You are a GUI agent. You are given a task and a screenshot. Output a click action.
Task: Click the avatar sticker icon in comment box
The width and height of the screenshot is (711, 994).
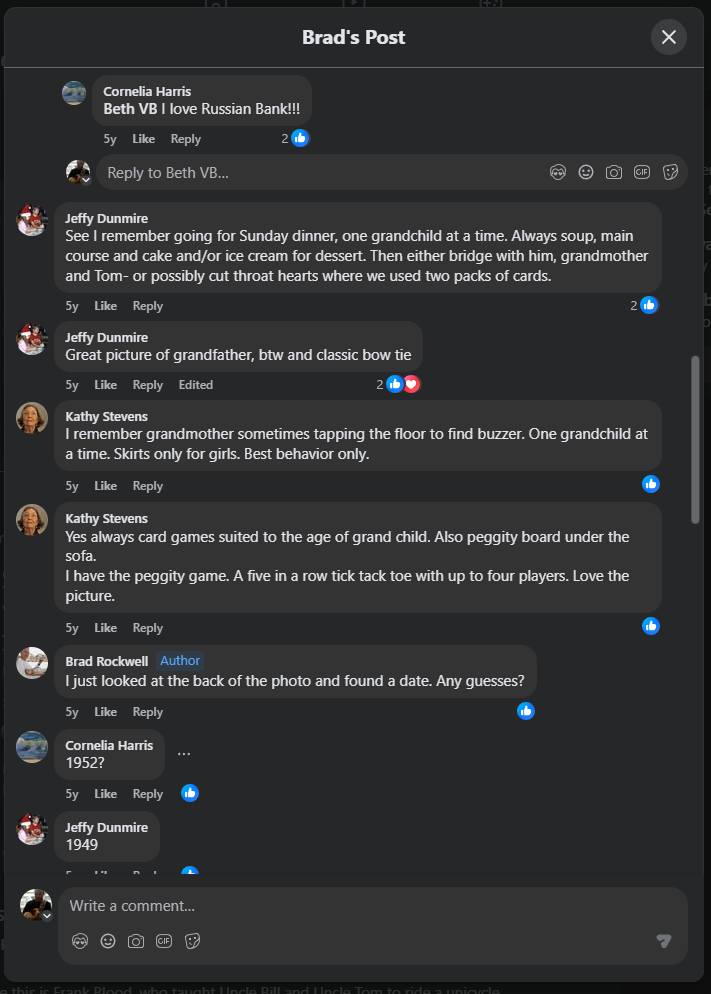(80, 941)
